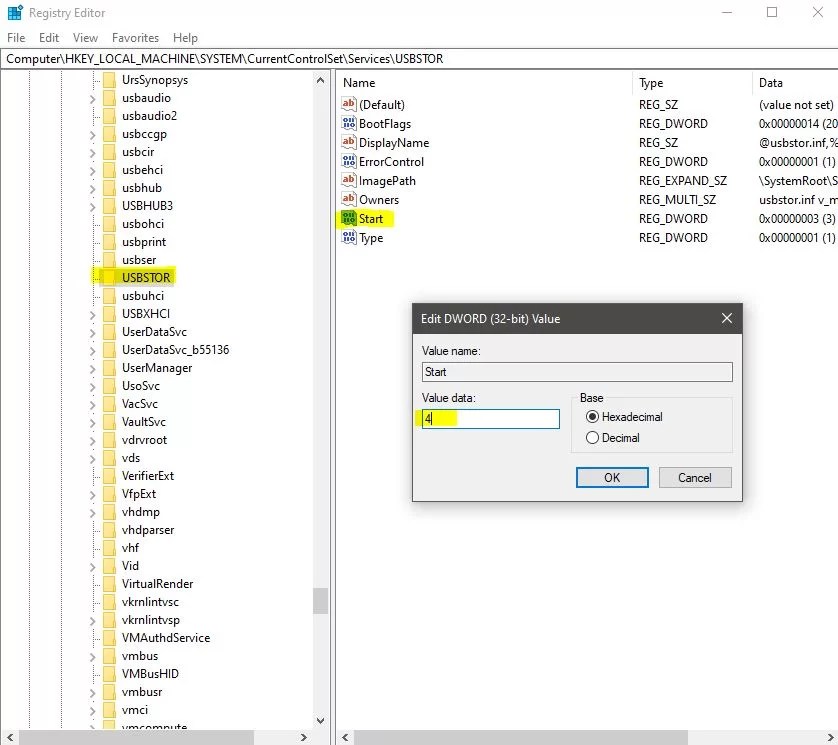Click the usbhub folder icon
This screenshot has height=745, width=838.
(x=108, y=187)
